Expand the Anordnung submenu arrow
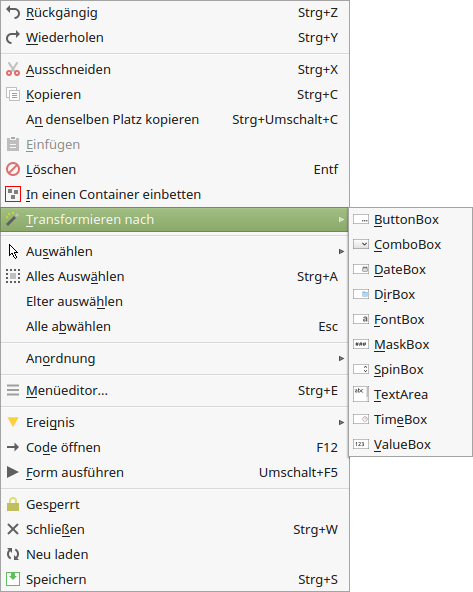 pos(341,358)
